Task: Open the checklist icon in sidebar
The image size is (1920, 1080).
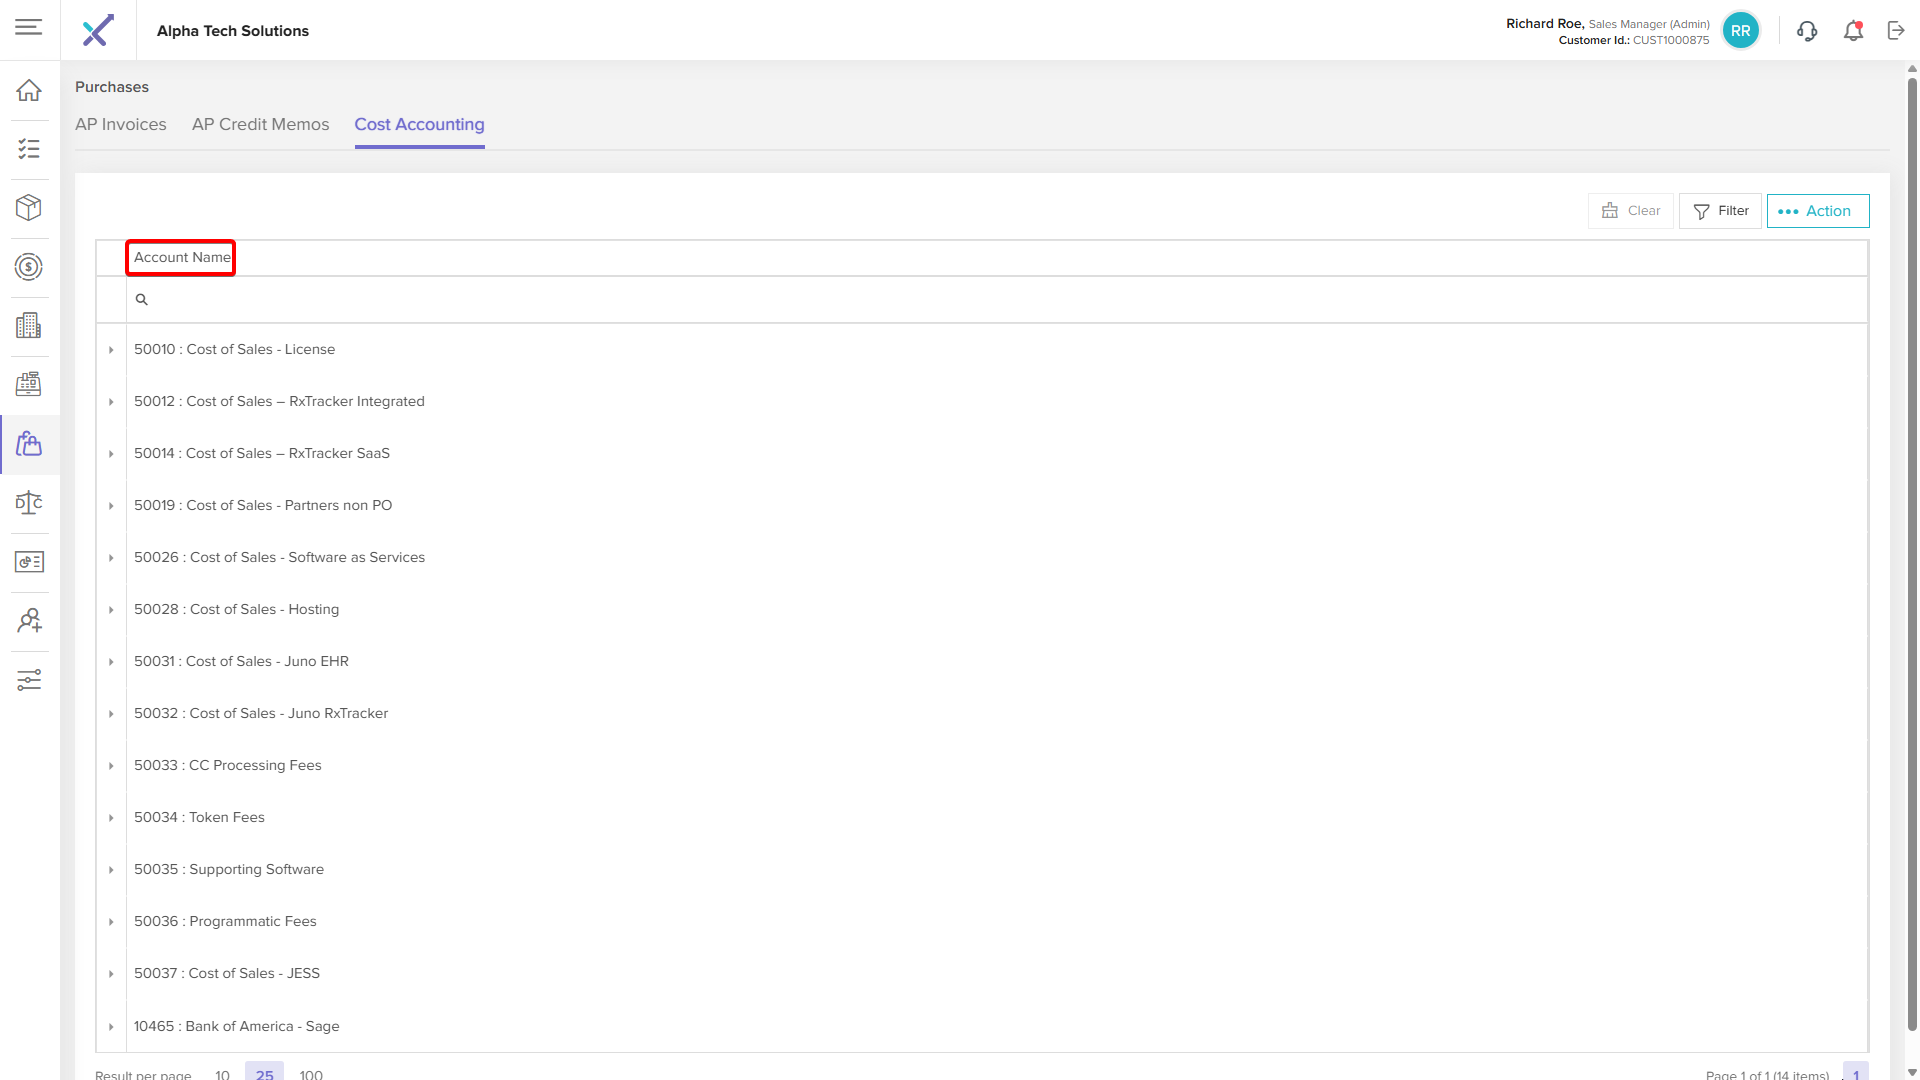Action: click(29, 149)
